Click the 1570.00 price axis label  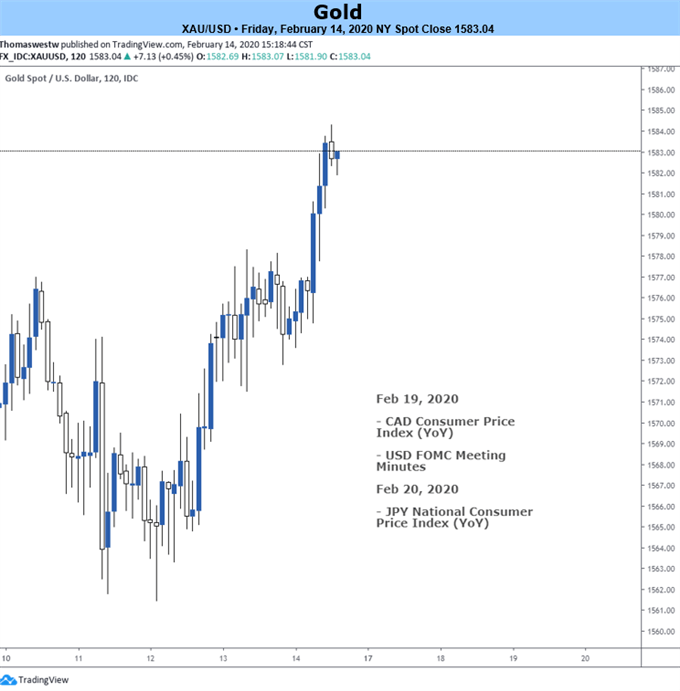(661, 423)
